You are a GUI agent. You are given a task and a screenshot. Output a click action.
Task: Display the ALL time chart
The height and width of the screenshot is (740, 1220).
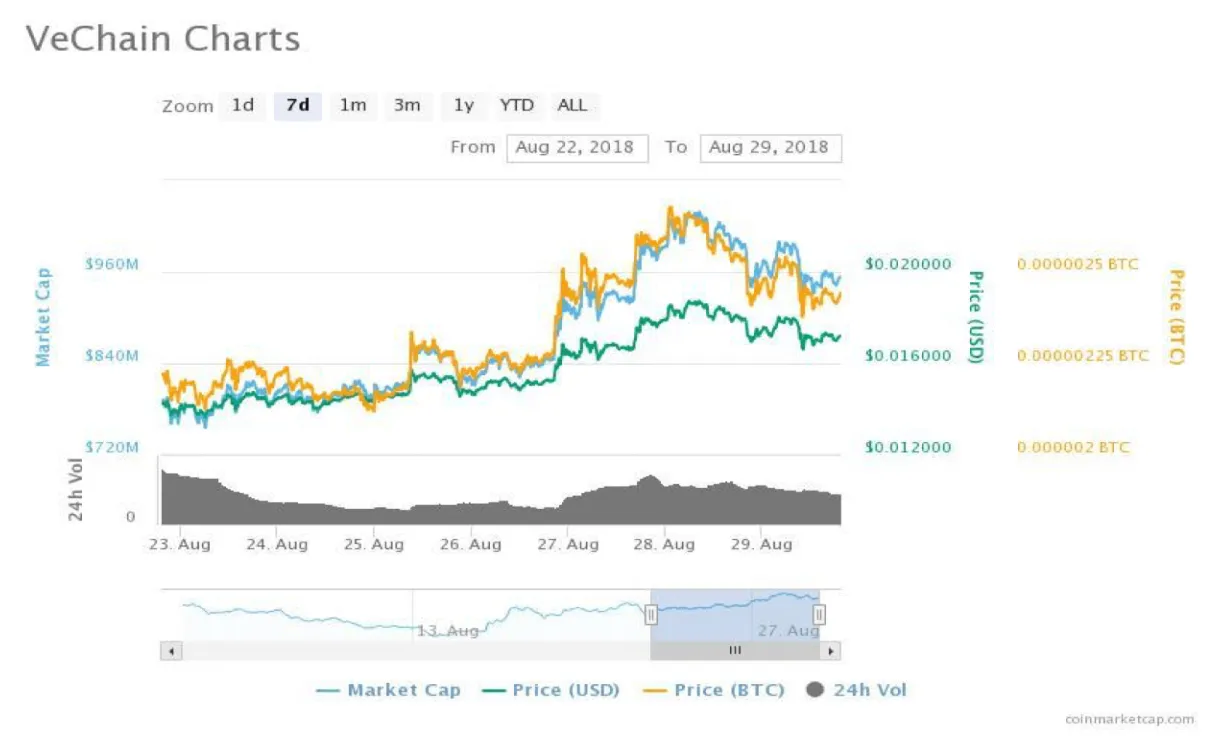point(573,105)
